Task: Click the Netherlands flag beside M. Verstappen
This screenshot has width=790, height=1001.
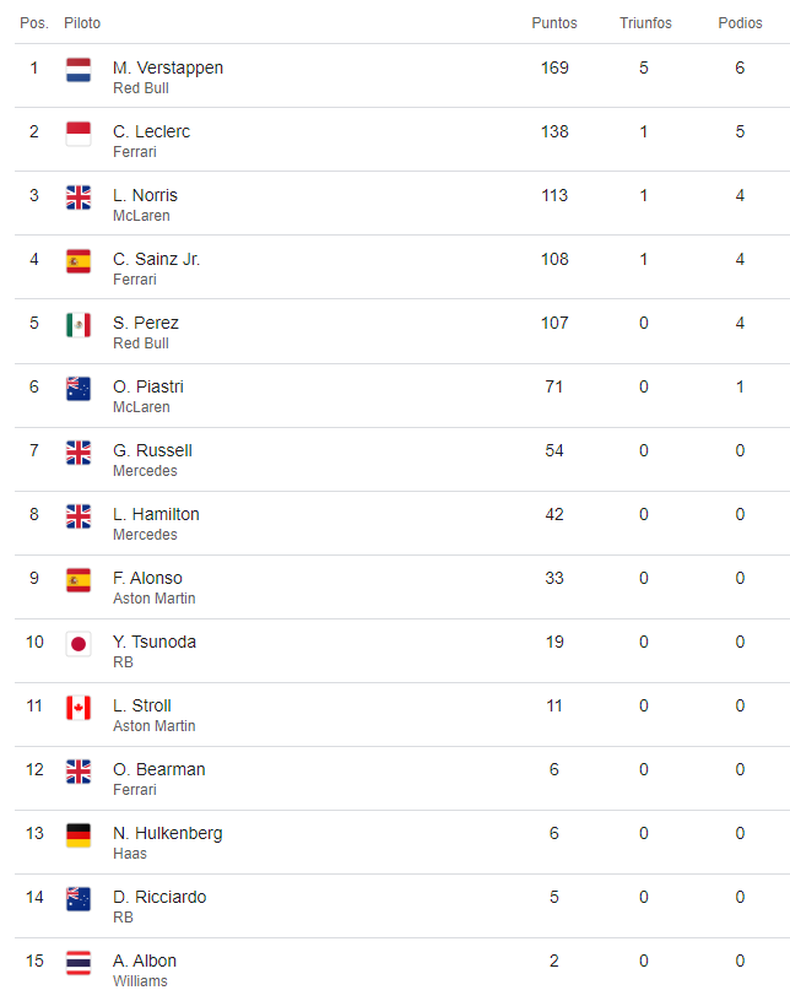Action: pyautogui.click(x=78, y=70)
